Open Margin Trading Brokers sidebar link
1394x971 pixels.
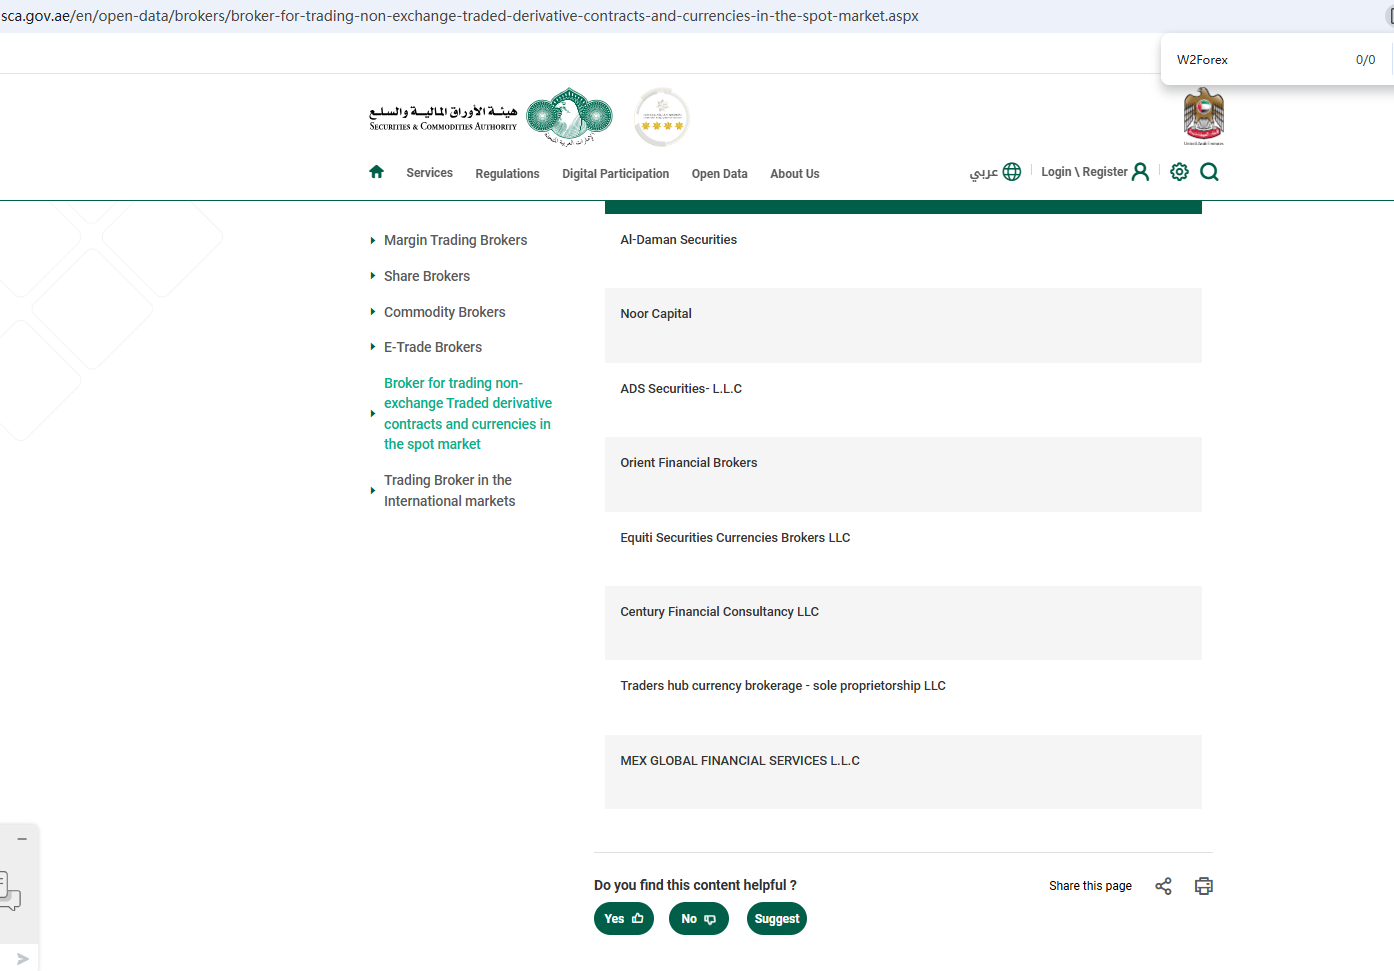coord(455,240)
